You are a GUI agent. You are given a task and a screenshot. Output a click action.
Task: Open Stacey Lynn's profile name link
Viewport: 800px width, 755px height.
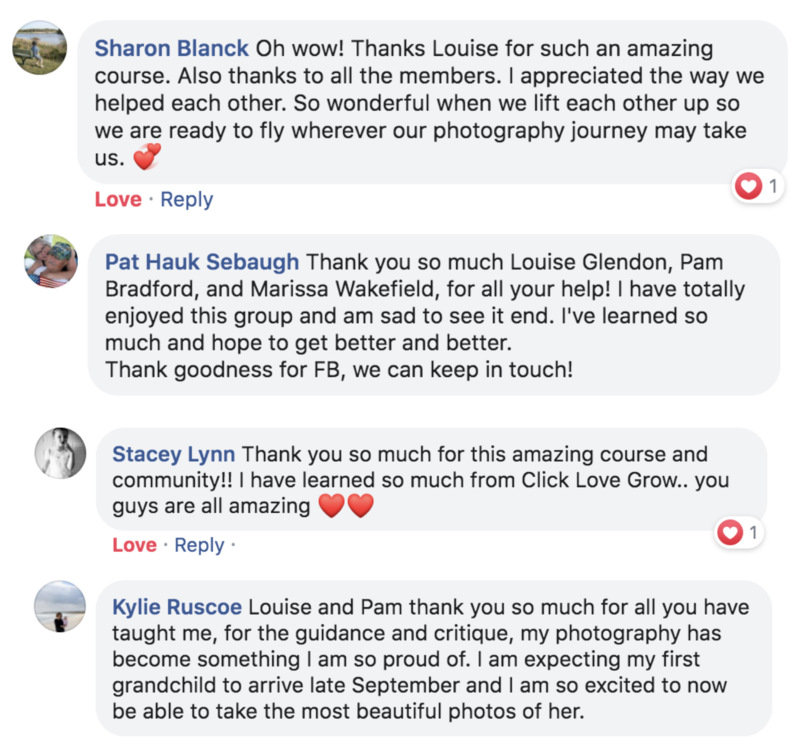(174, 454)
